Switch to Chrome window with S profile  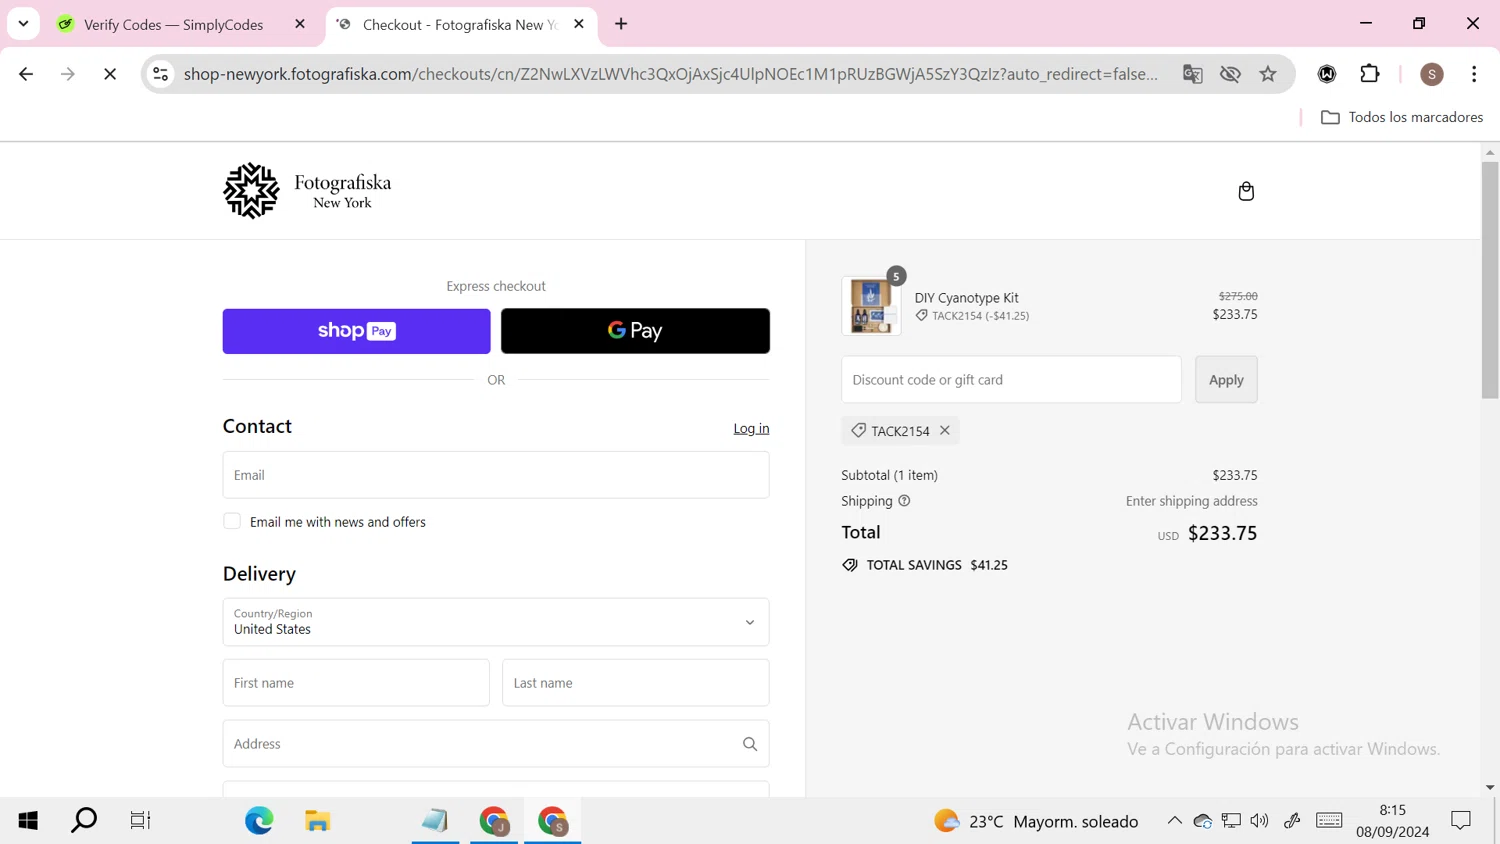[x=553, y=821]
